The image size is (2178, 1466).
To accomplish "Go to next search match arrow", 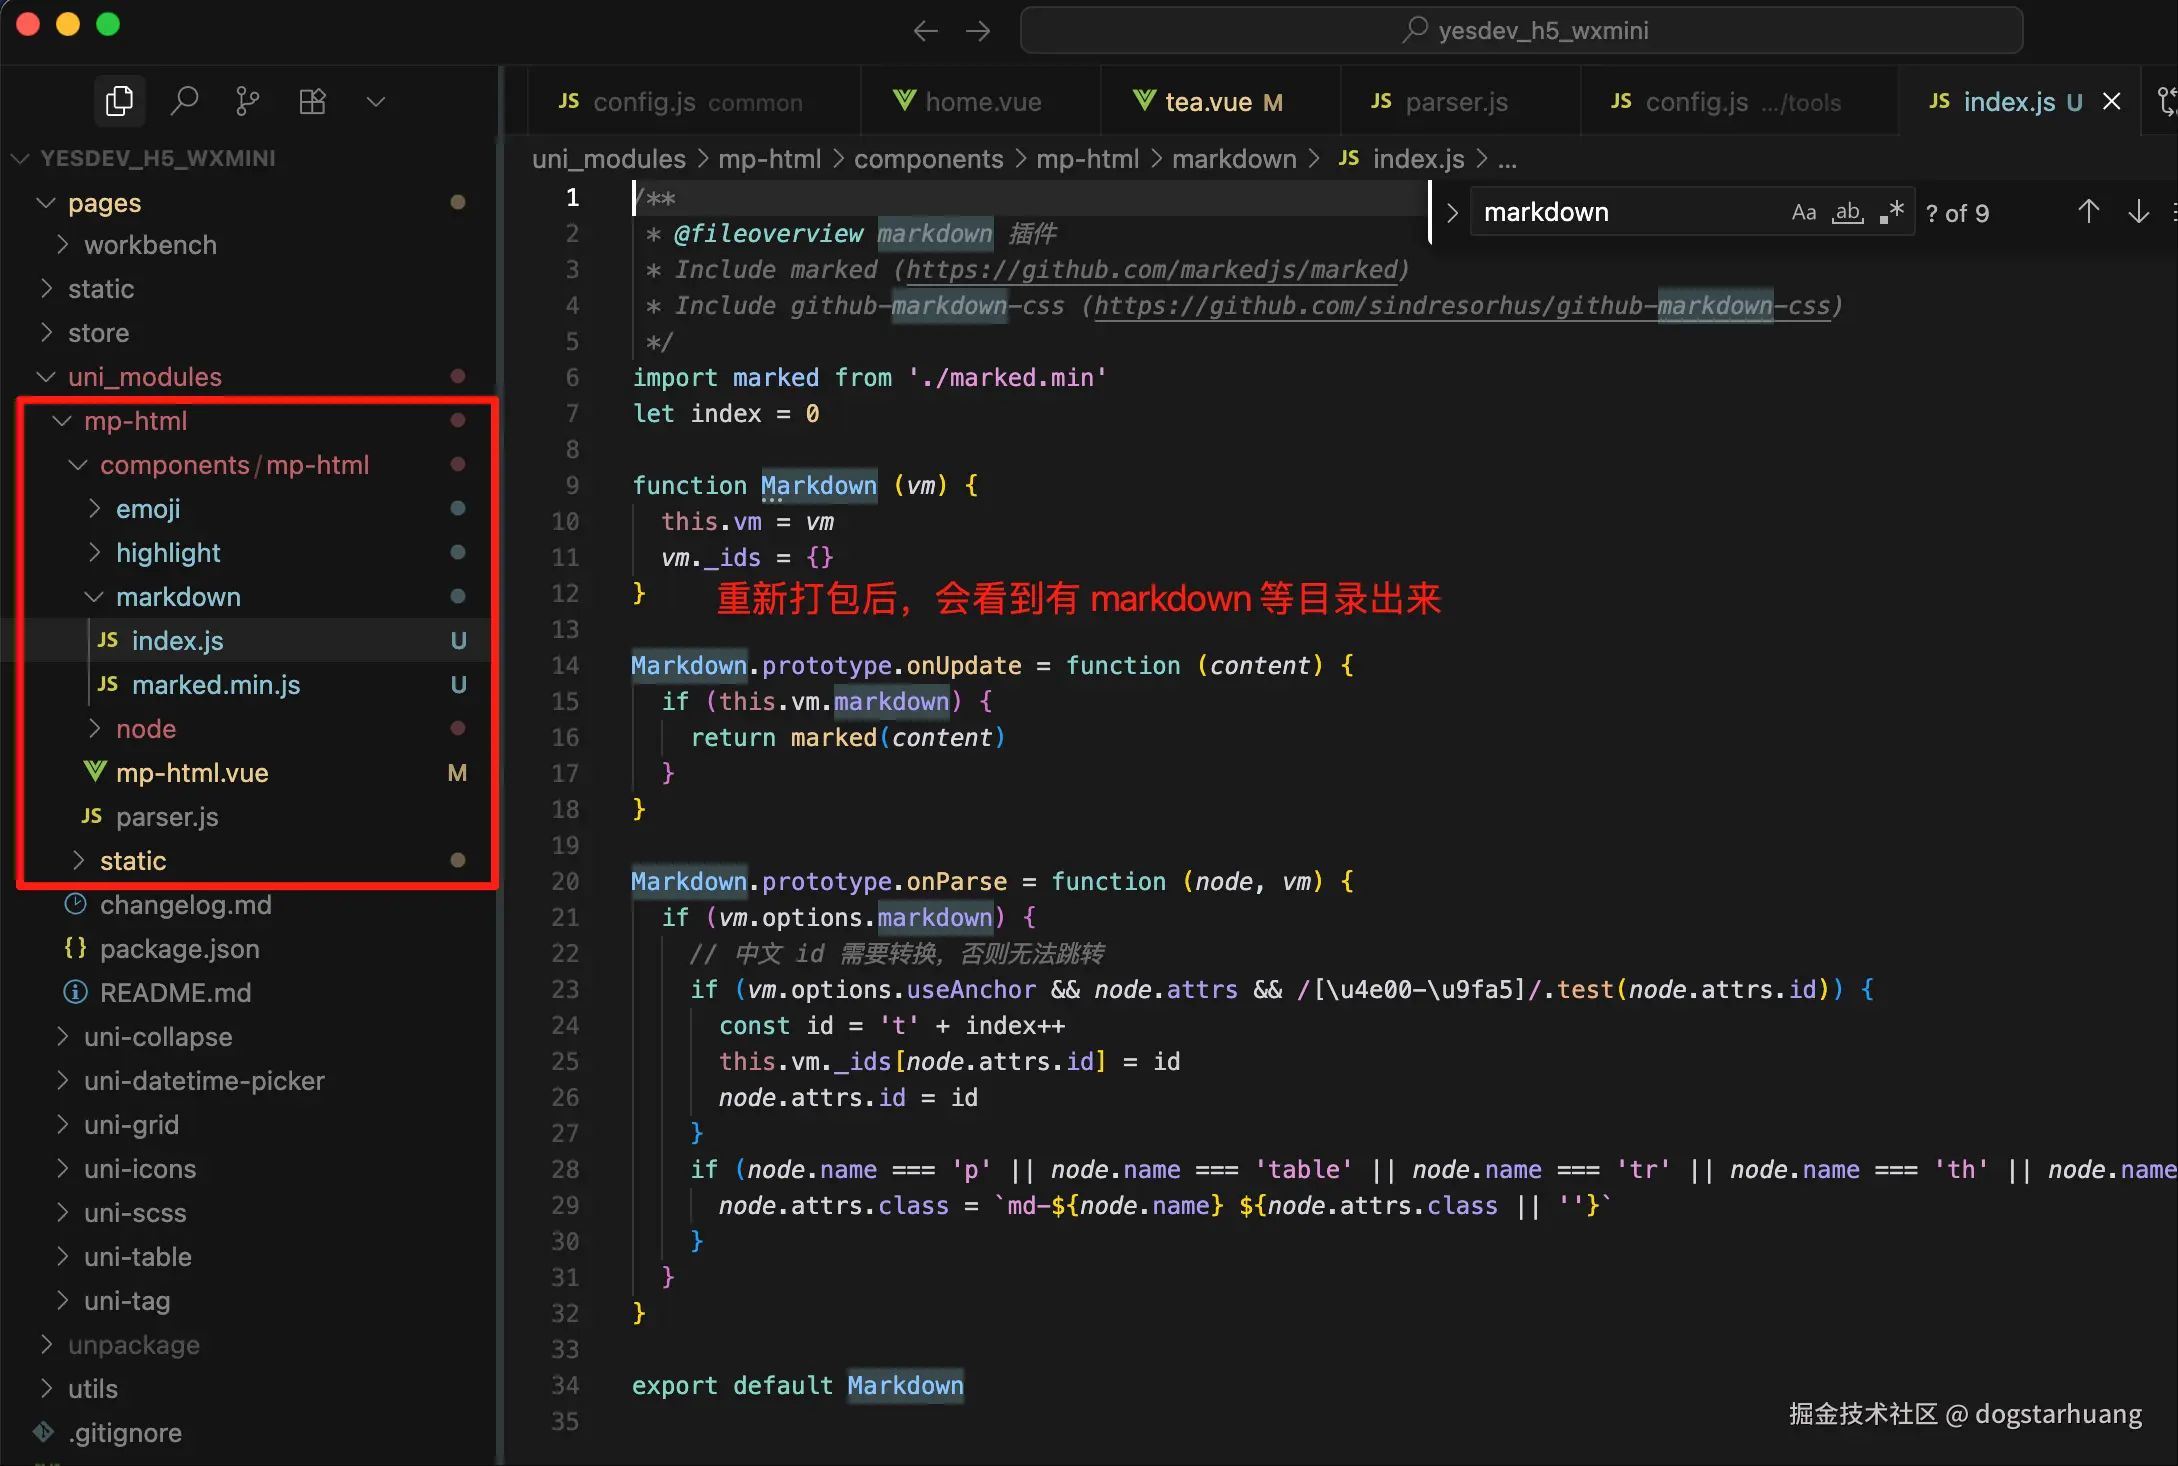I will [x=2138, y=212].
